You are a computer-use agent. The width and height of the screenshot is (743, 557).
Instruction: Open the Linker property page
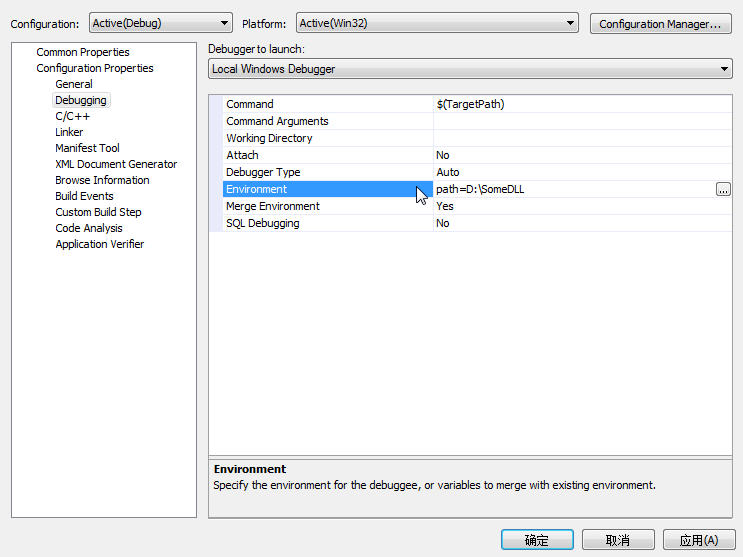pyautogui.click(x=69, y=132)
